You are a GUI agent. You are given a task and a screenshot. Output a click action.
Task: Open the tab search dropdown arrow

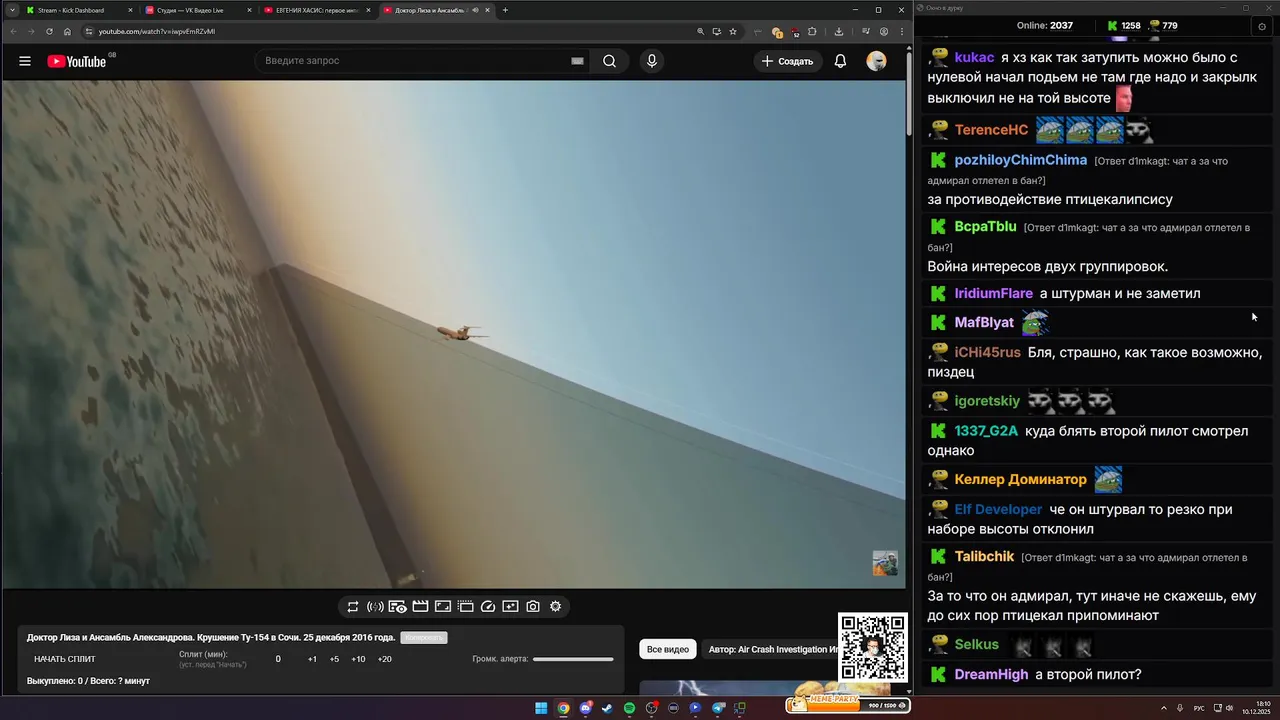(x=11, y=10)
